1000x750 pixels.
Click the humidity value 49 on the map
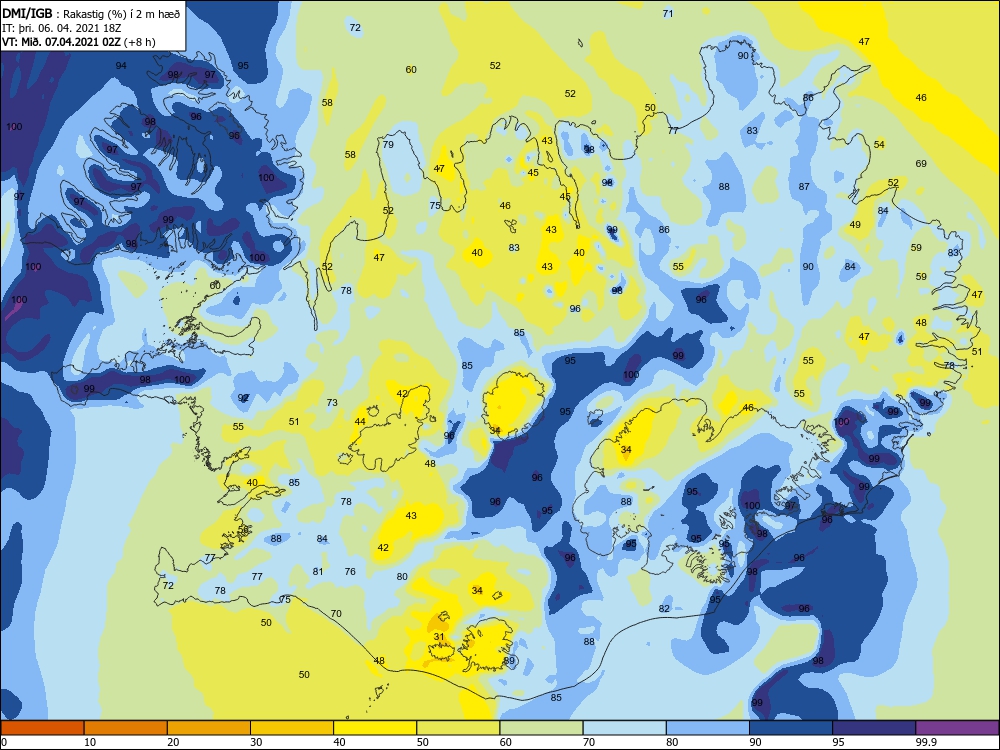pos(855,224)
